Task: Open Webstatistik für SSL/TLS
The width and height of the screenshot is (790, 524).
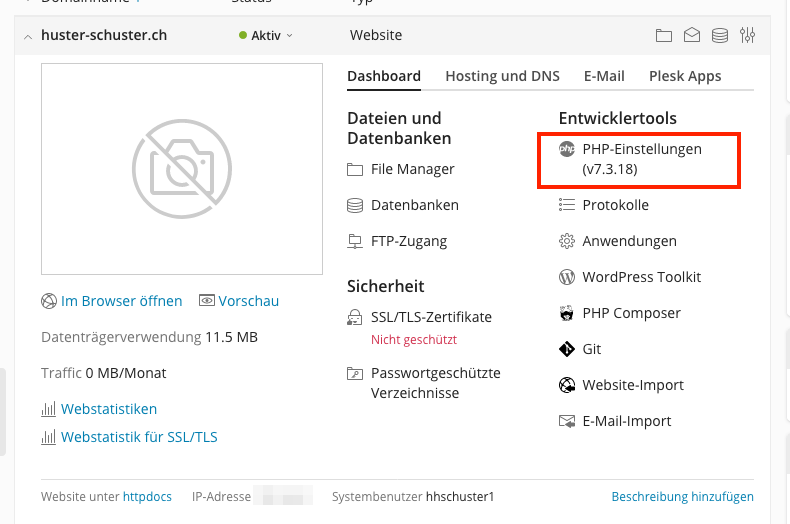Action: coord(139,437)
